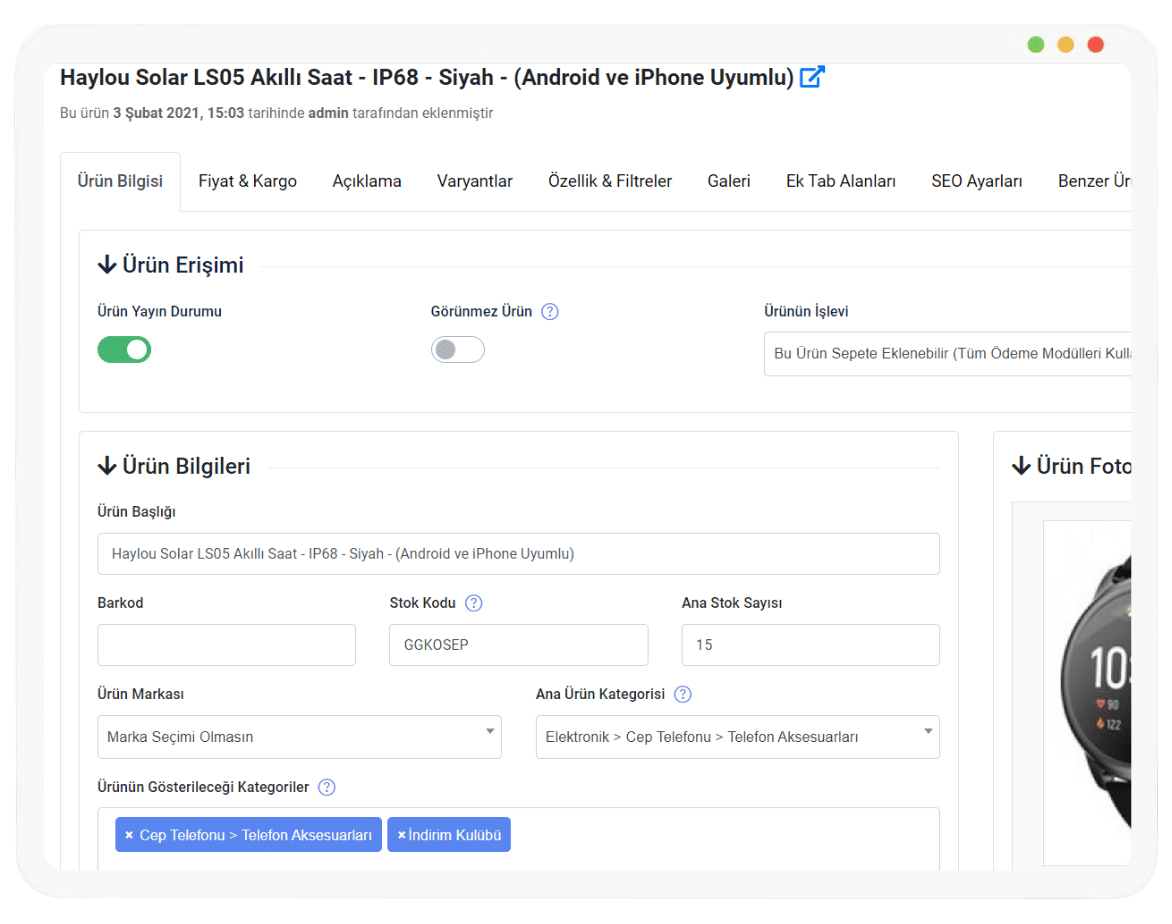Remove İndirim Kulübü category tag

(402, 835)
